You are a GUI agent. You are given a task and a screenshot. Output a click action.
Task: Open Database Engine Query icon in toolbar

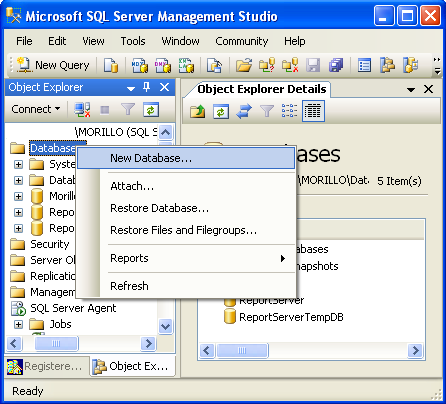(111, 65)
